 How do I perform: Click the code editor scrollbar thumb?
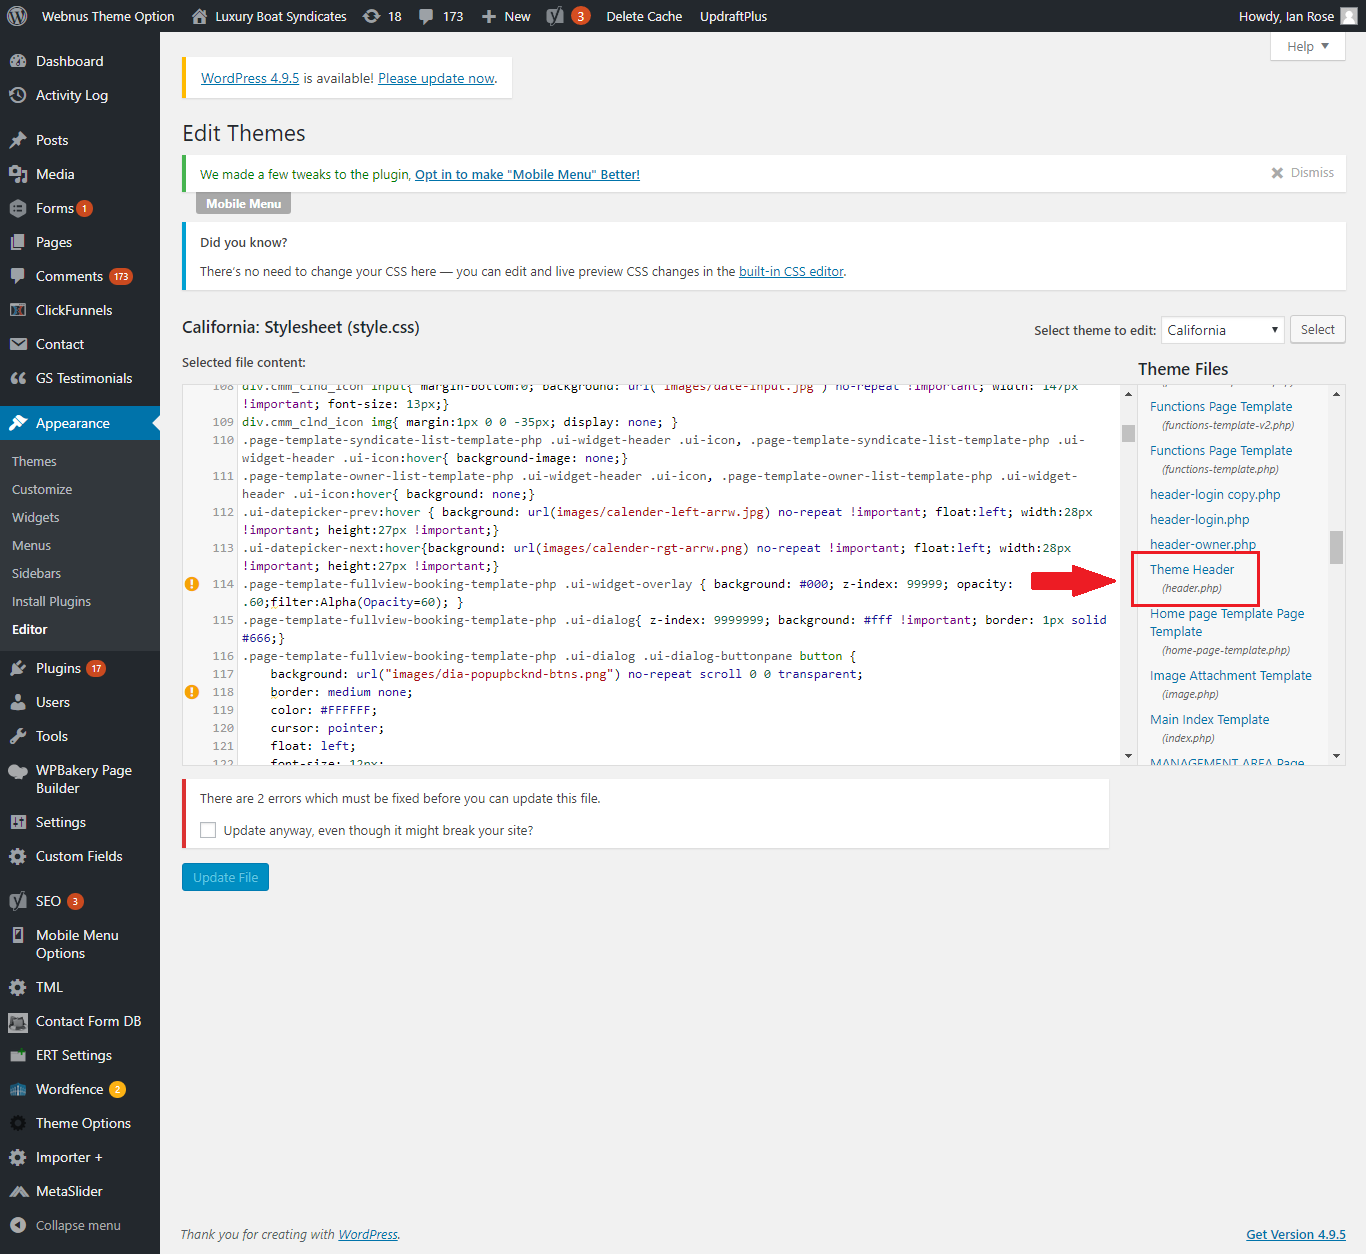pos(1128,433)
